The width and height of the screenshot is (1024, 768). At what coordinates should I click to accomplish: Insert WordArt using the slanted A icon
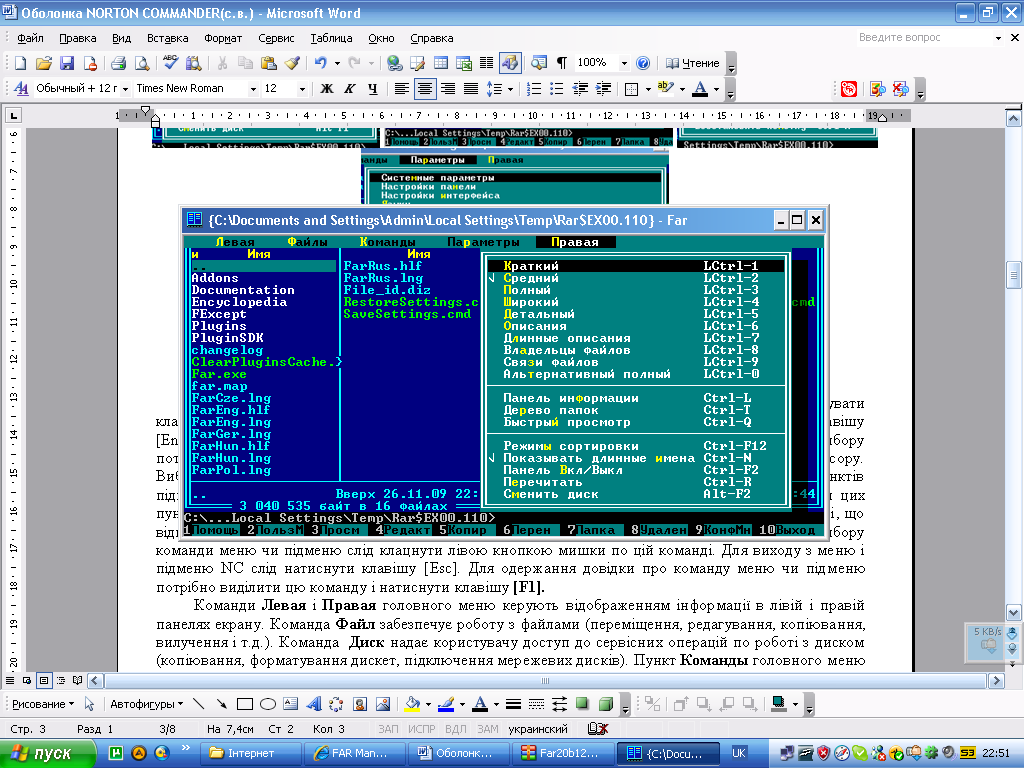[314, 704]
